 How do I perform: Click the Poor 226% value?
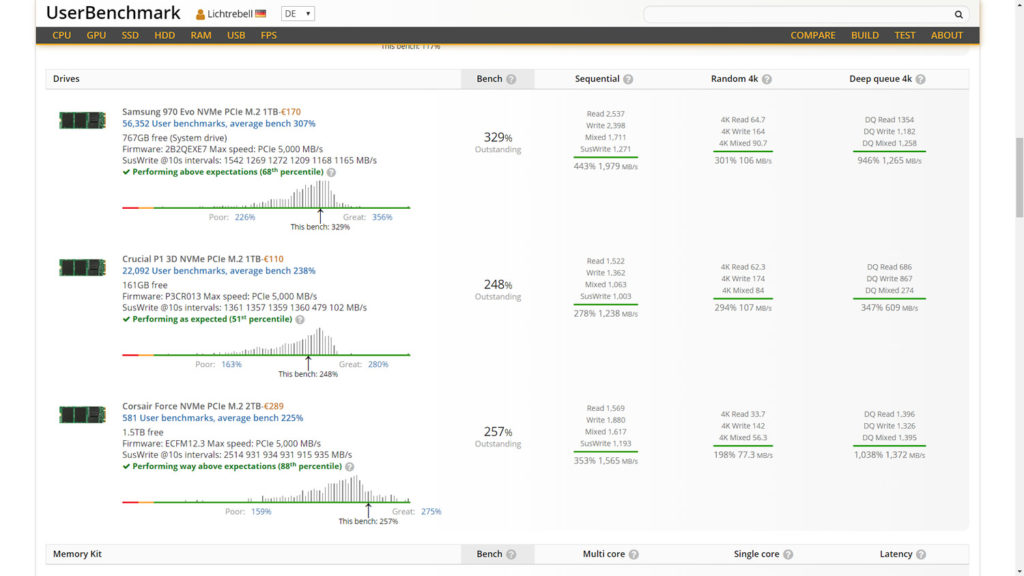coord(245,217)
